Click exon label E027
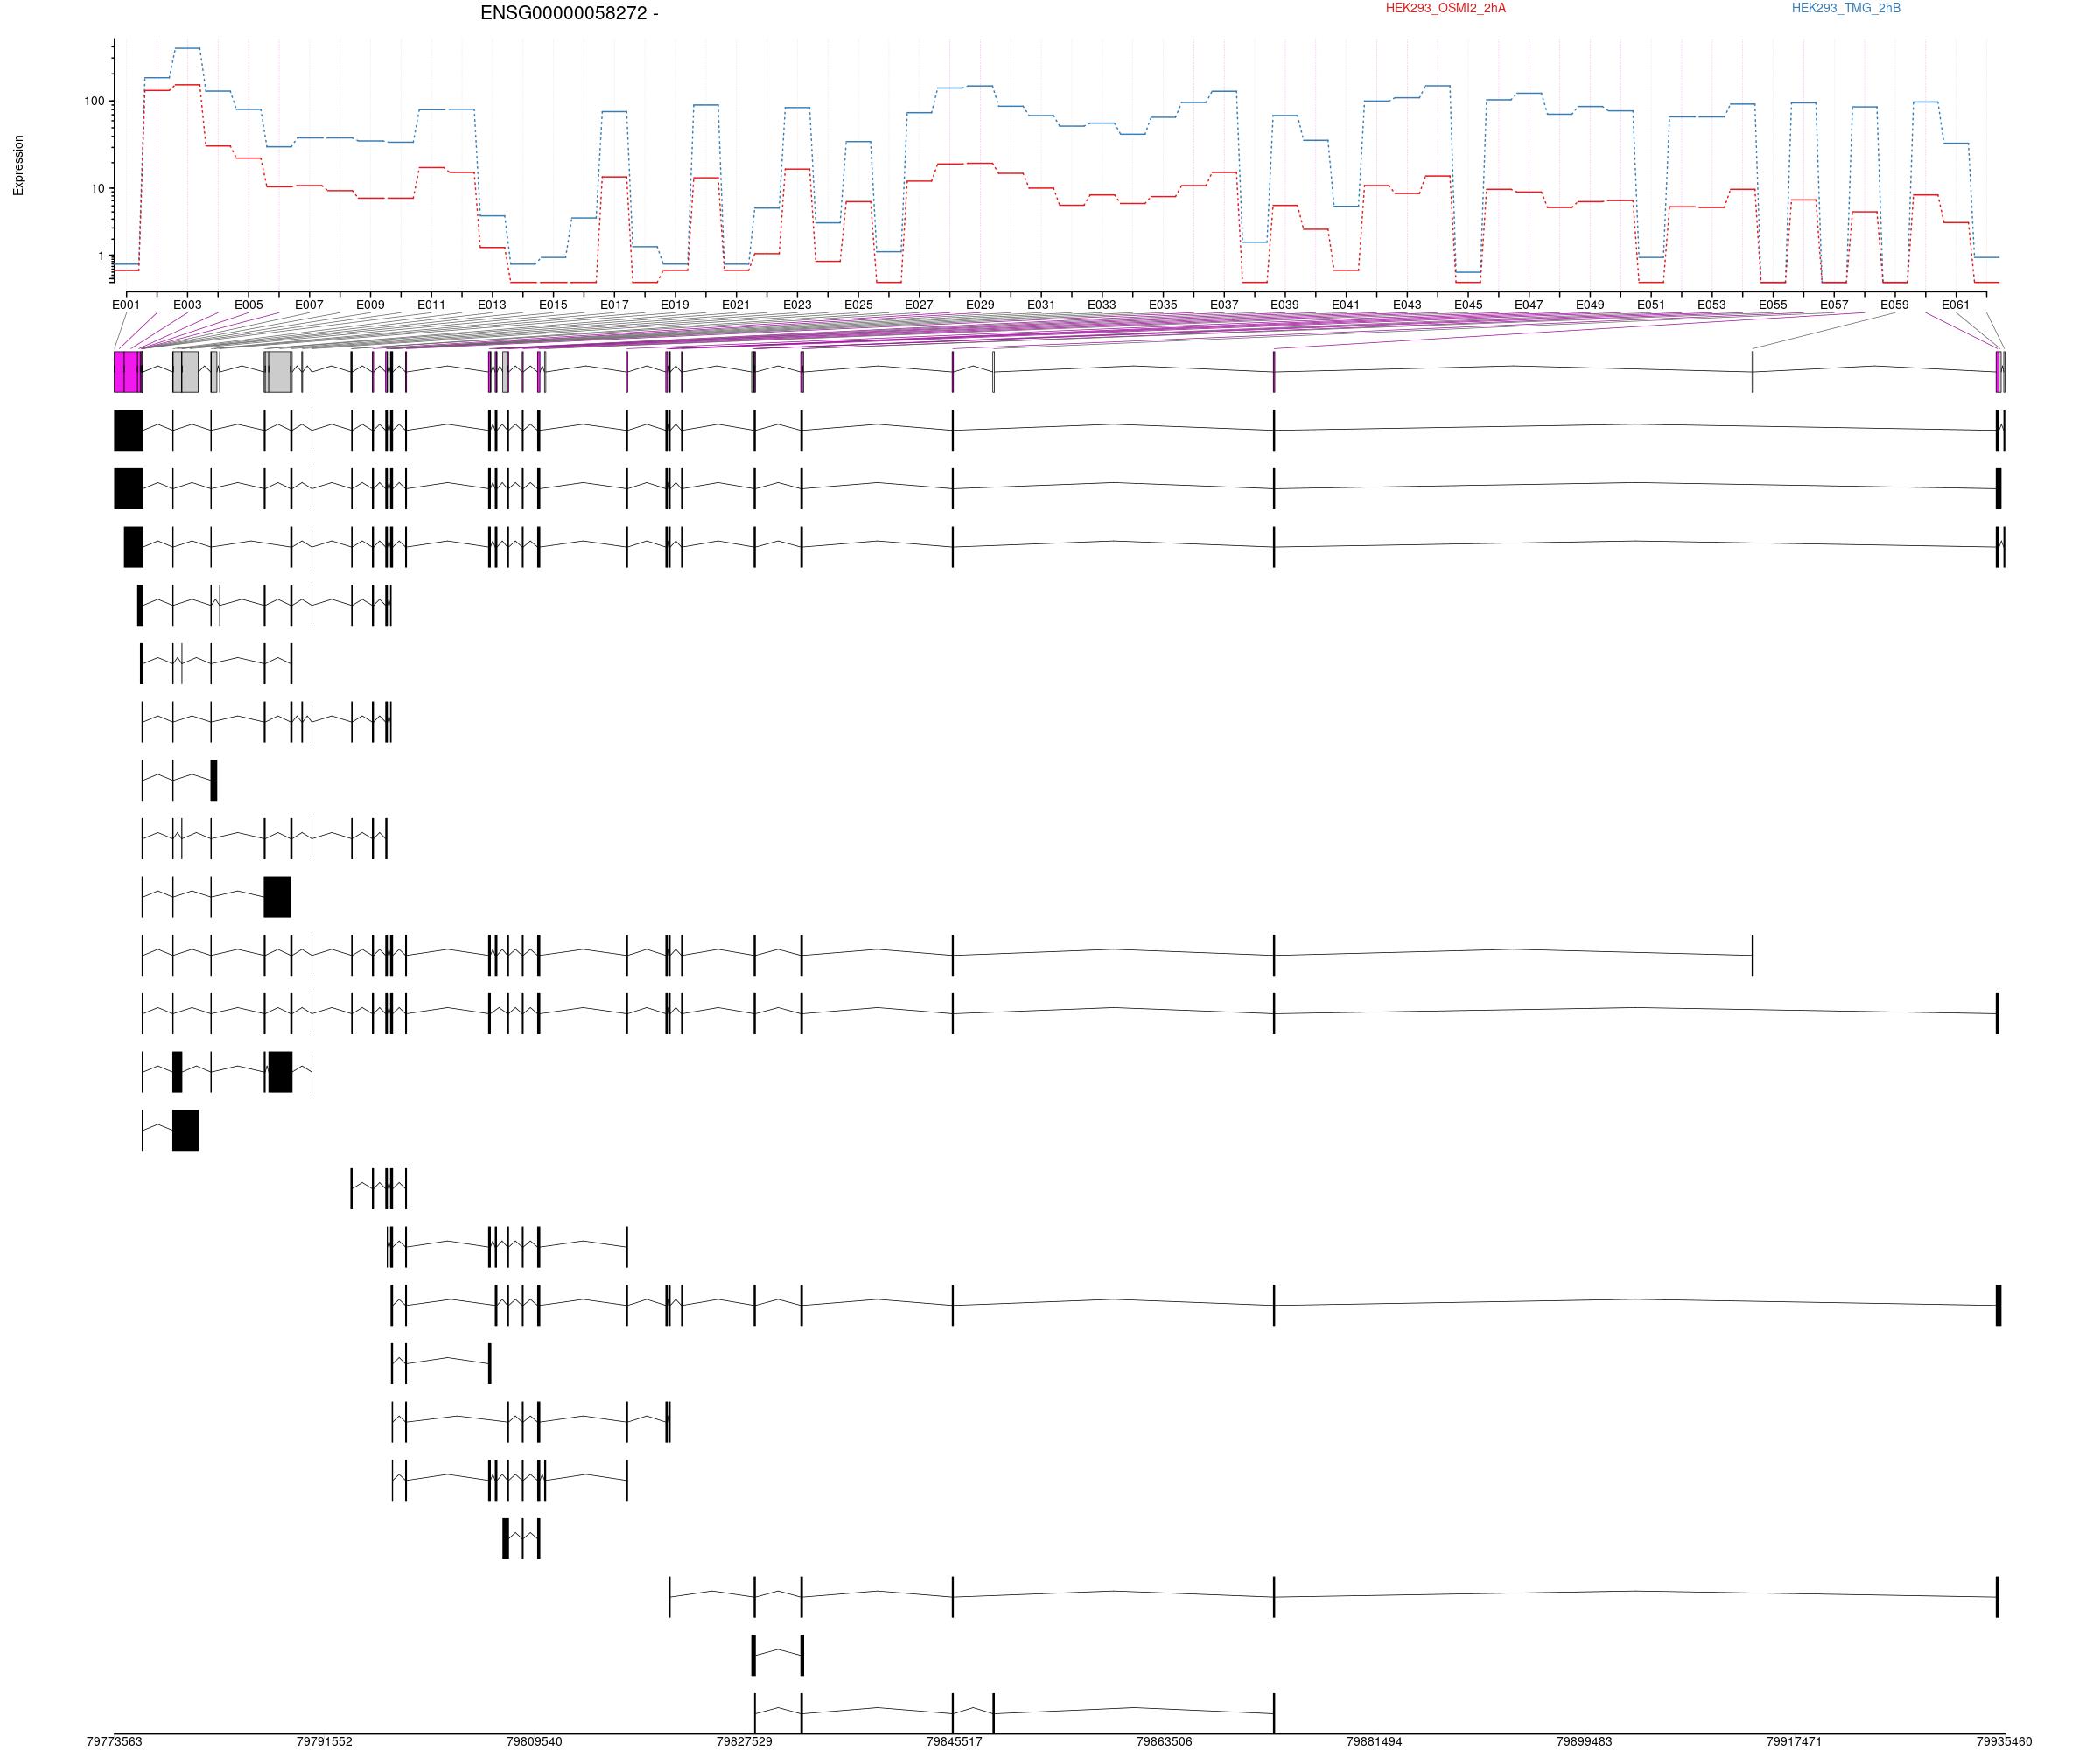 (919, 304)
